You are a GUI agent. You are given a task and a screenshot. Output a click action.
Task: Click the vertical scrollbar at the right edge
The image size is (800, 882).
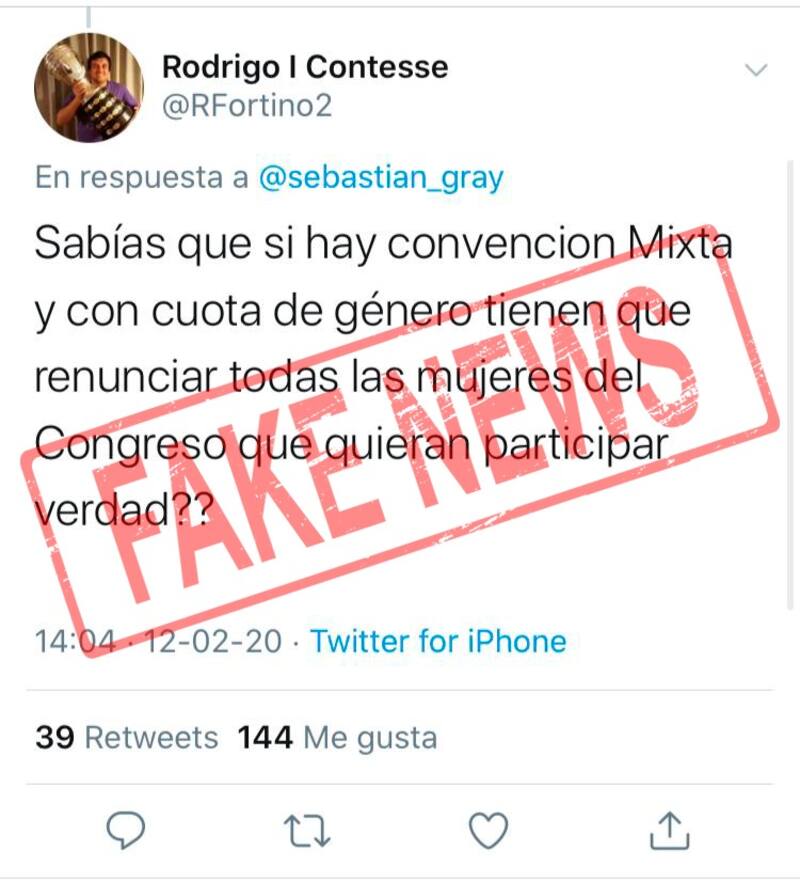tap(791, 384)
